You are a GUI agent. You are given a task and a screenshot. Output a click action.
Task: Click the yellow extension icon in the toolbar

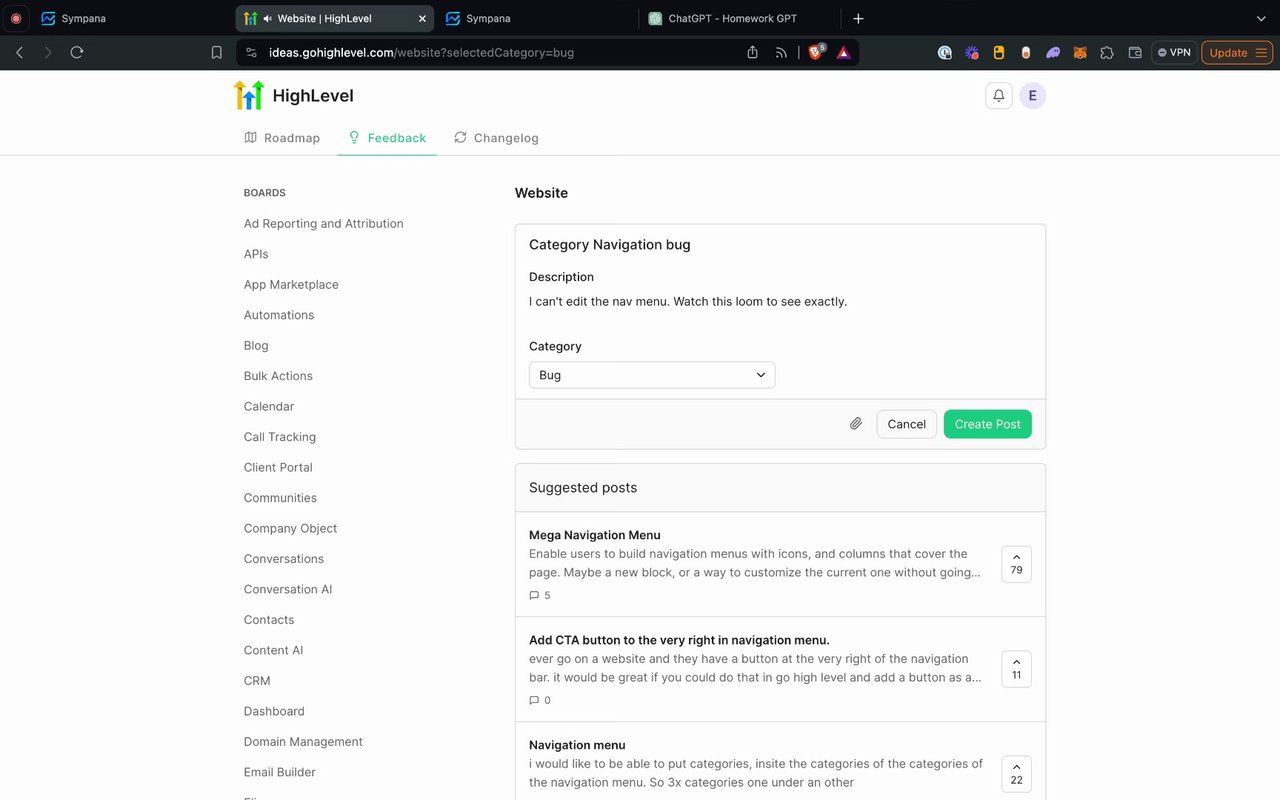[x=998, y=53]
